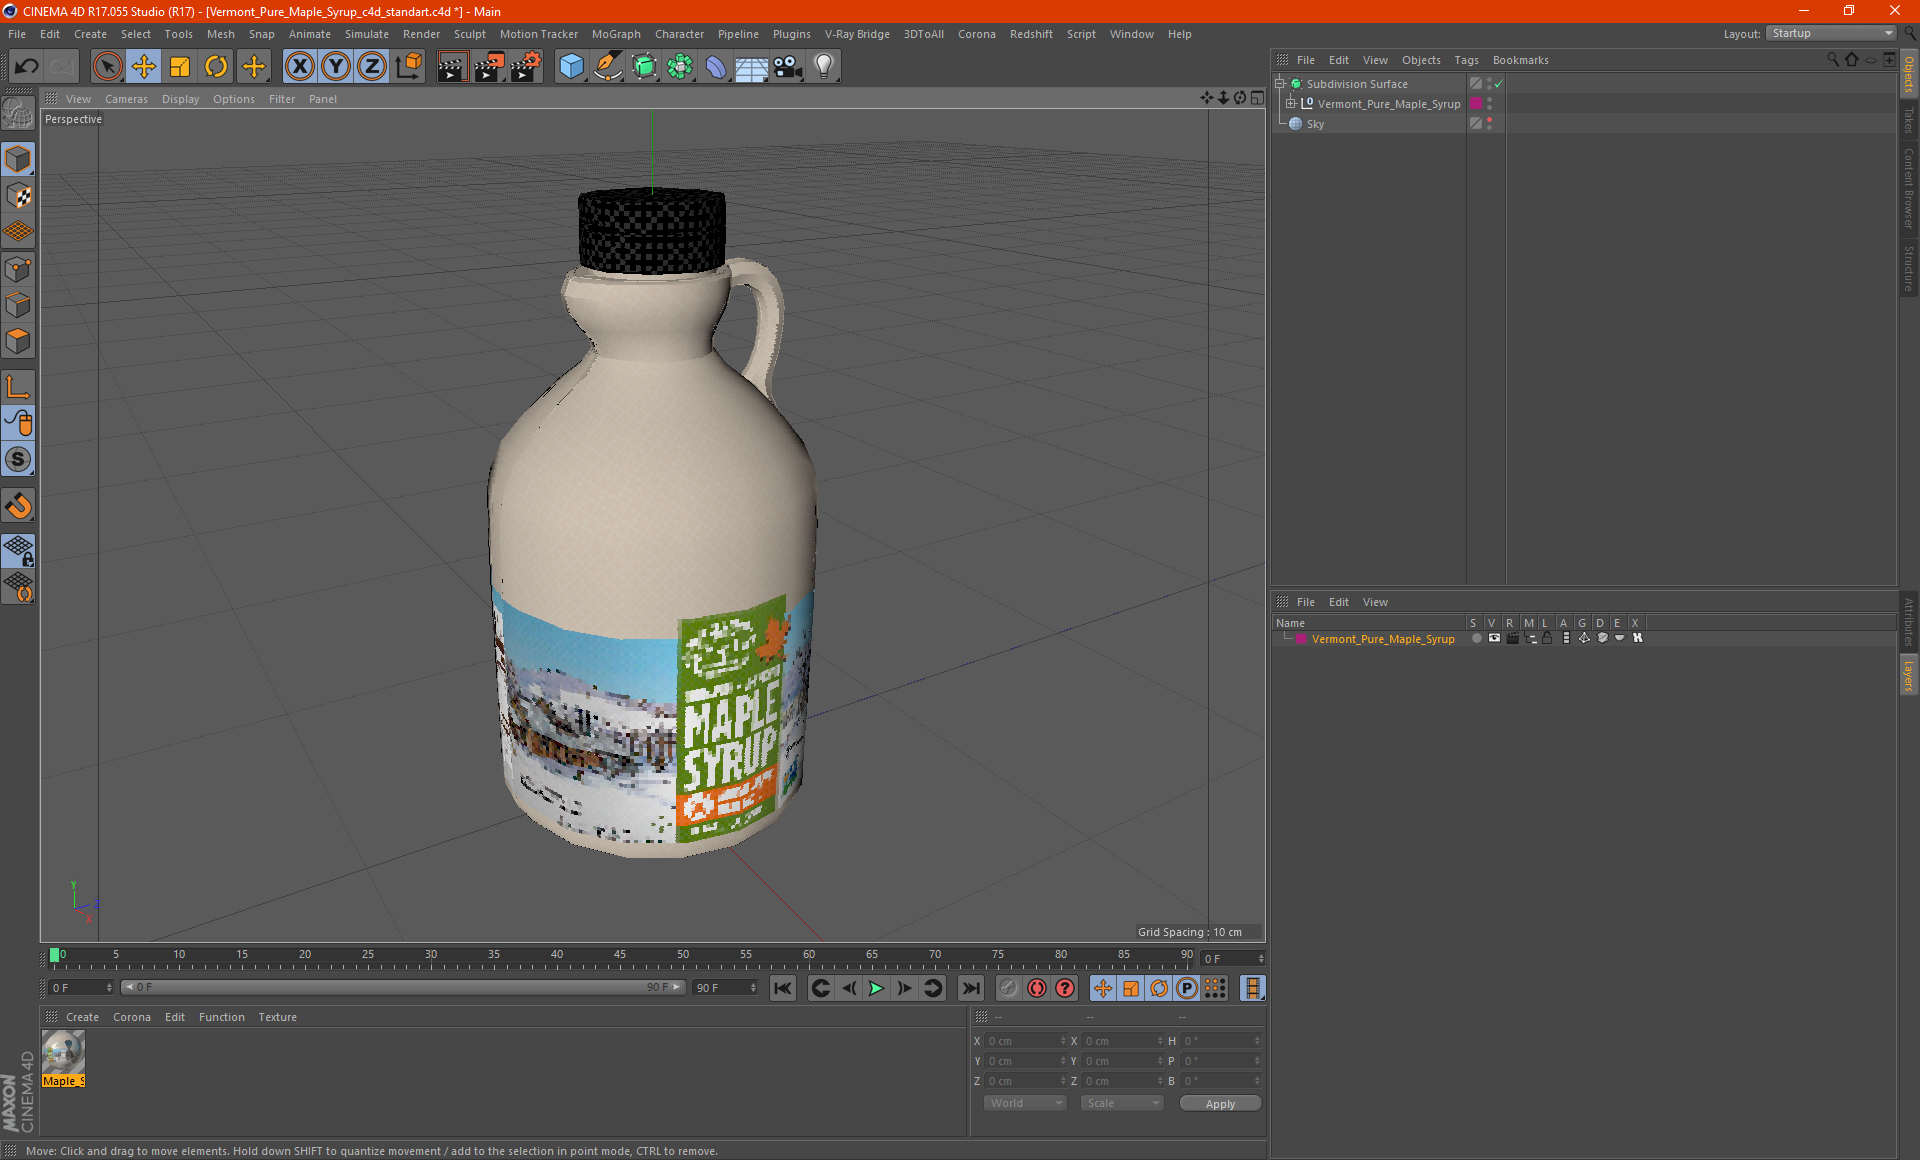1920x1160 pixels.
Task: Switch to Model mode
Action: 19,160
